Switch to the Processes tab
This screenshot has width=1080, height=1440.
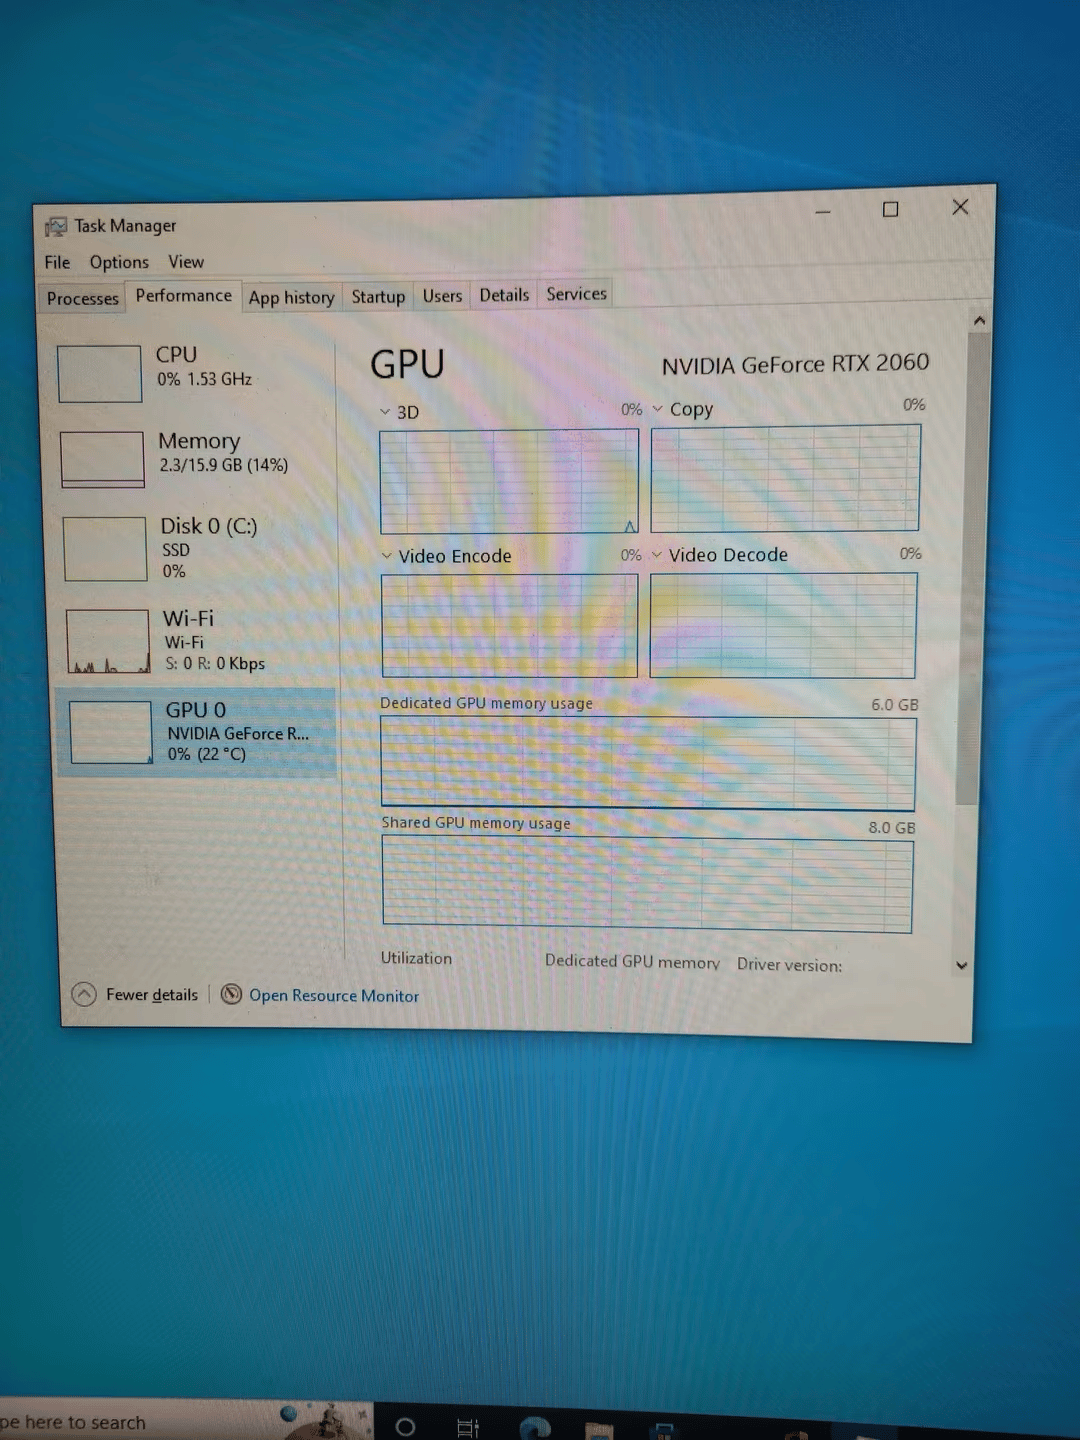(x=82, y=298)
